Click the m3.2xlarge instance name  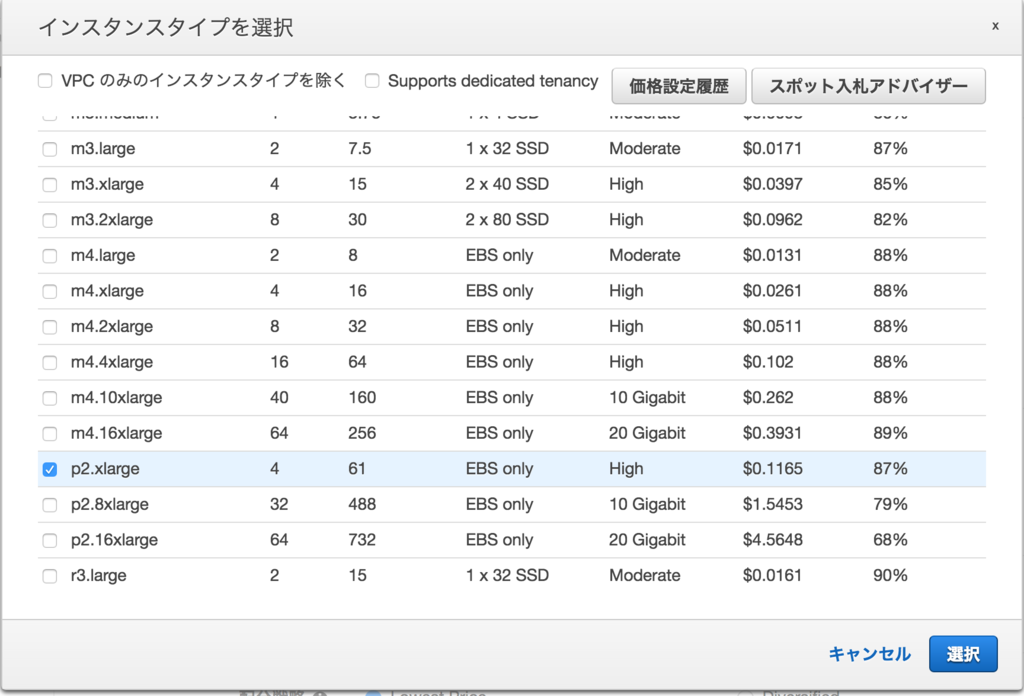(112, 220)
